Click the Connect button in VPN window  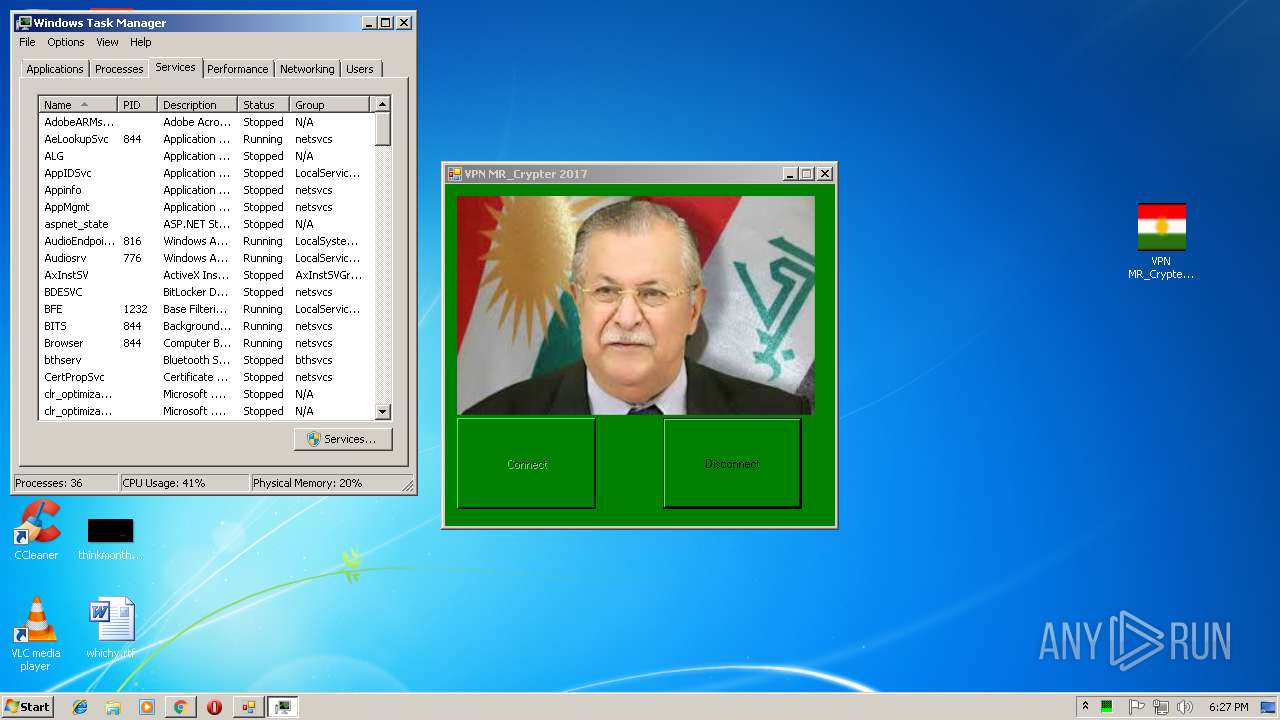pyautogui.click(x=526, y=463)
